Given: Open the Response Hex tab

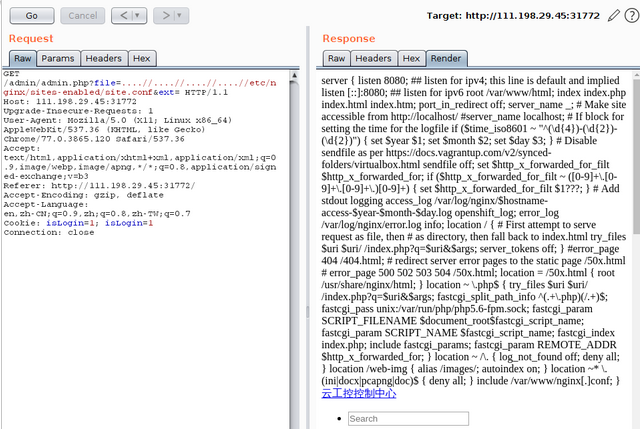Looking at the screenshot, I should point(411,58).
